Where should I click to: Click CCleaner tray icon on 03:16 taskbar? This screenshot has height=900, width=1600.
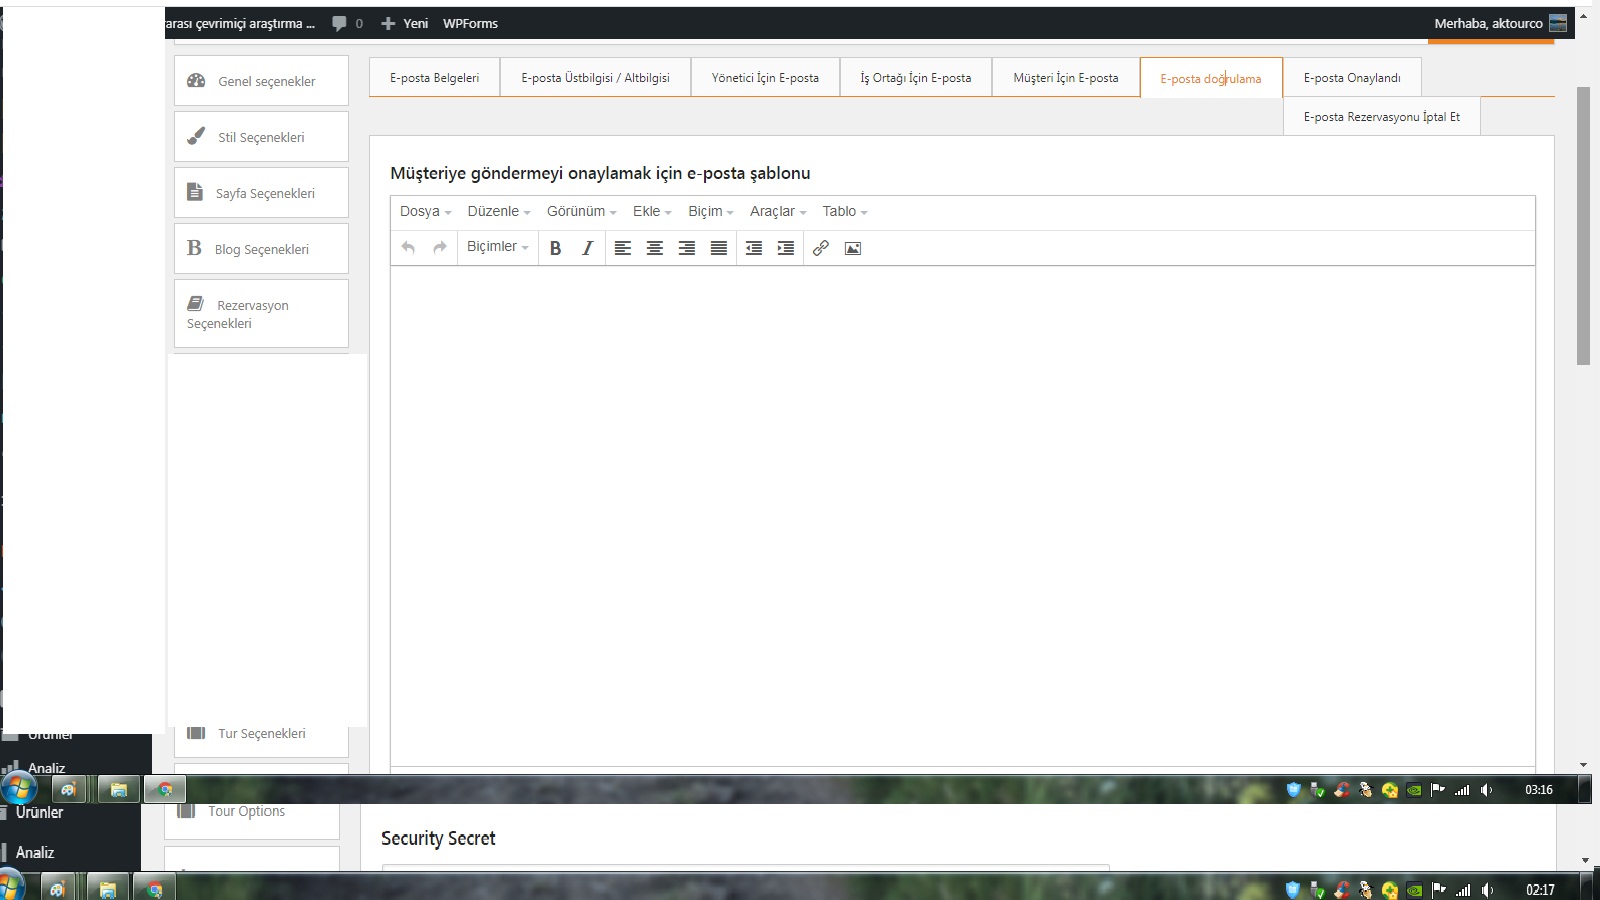(x=1342, y=790)
